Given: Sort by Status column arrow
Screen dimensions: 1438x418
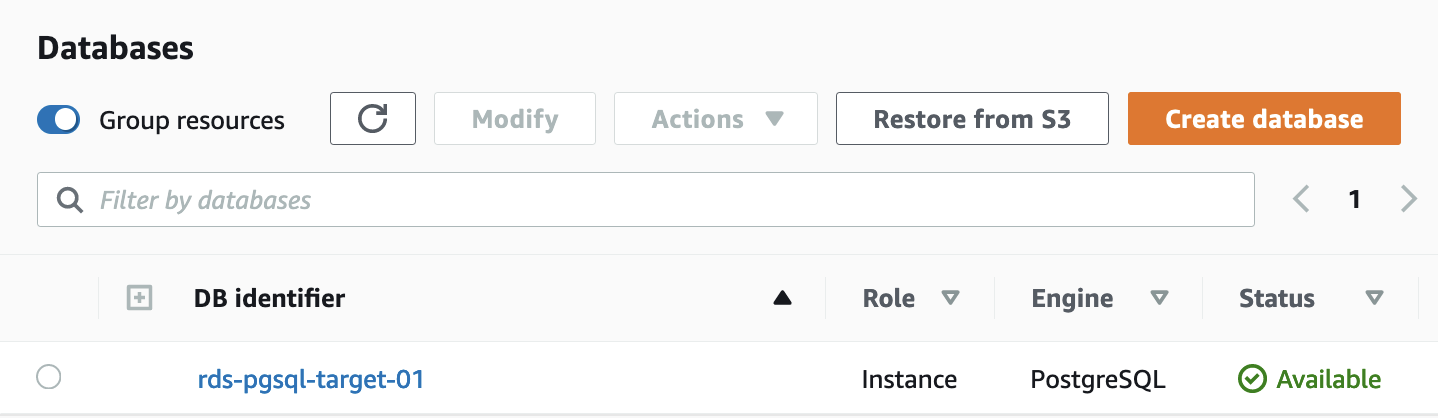Looking at the screenshot, I should [1374, 298].
